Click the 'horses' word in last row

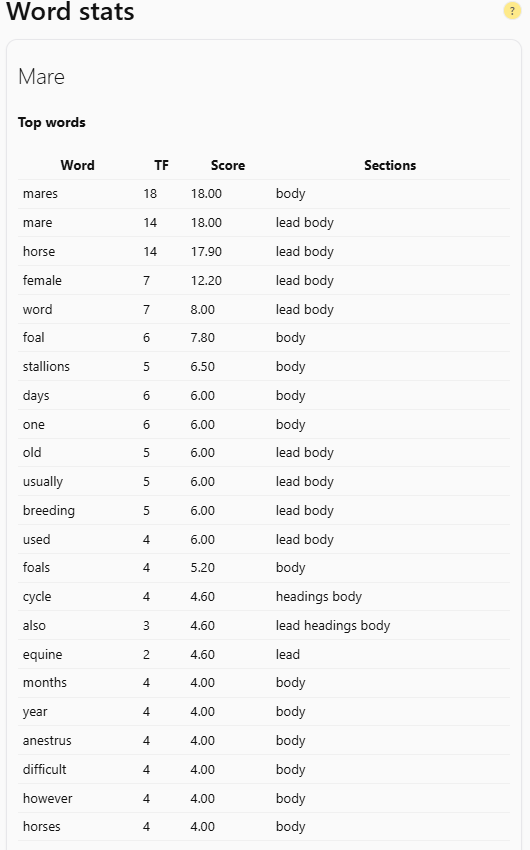tap(42, 827)
